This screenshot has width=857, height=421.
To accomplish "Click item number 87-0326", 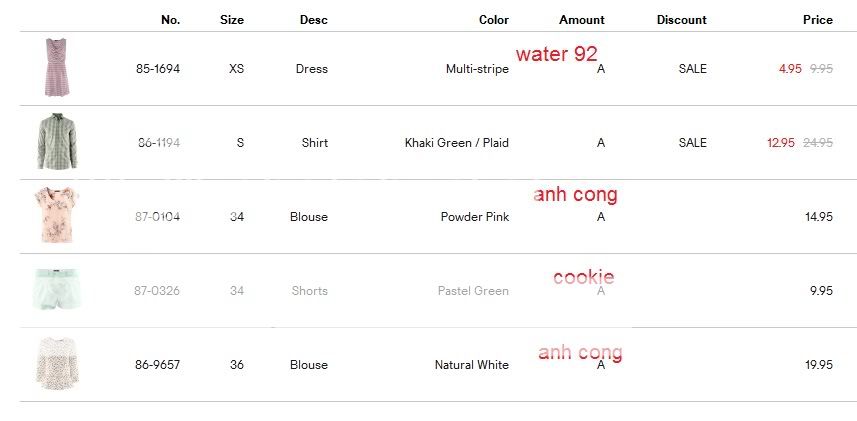I will (x=157, y=291).
